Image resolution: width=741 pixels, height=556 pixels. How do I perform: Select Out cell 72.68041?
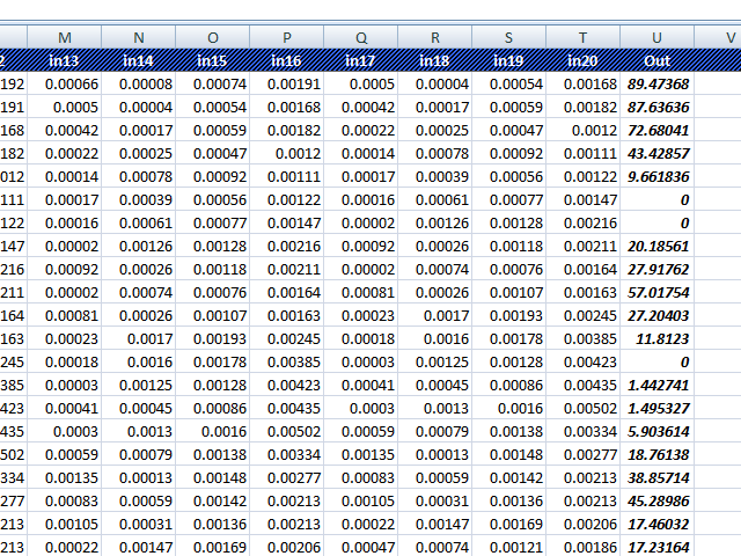[657, 130]
